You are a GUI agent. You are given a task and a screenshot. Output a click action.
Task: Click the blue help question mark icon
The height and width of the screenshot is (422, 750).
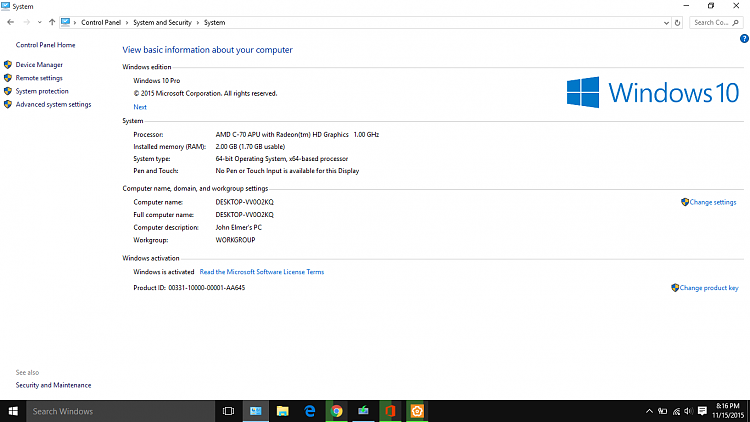[744, 39]
